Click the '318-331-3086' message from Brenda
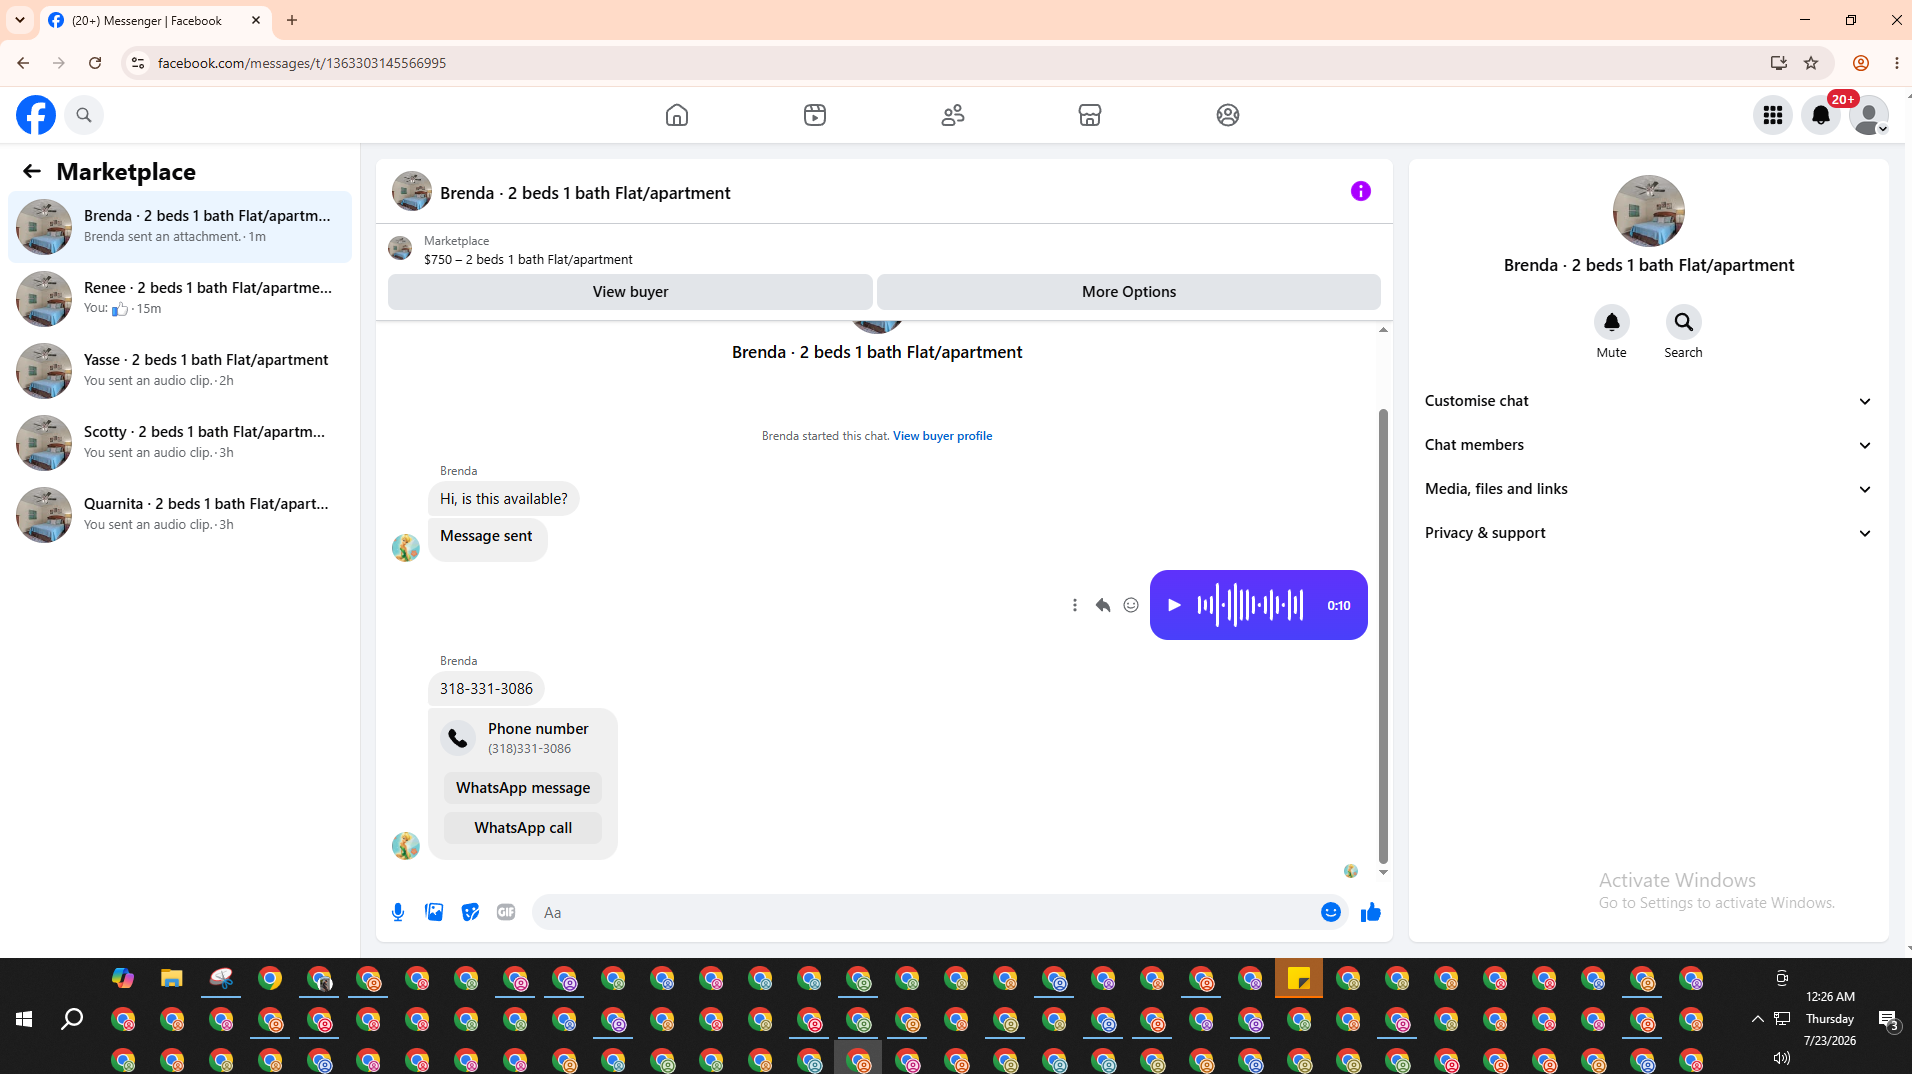 click(x=486, y=689)
